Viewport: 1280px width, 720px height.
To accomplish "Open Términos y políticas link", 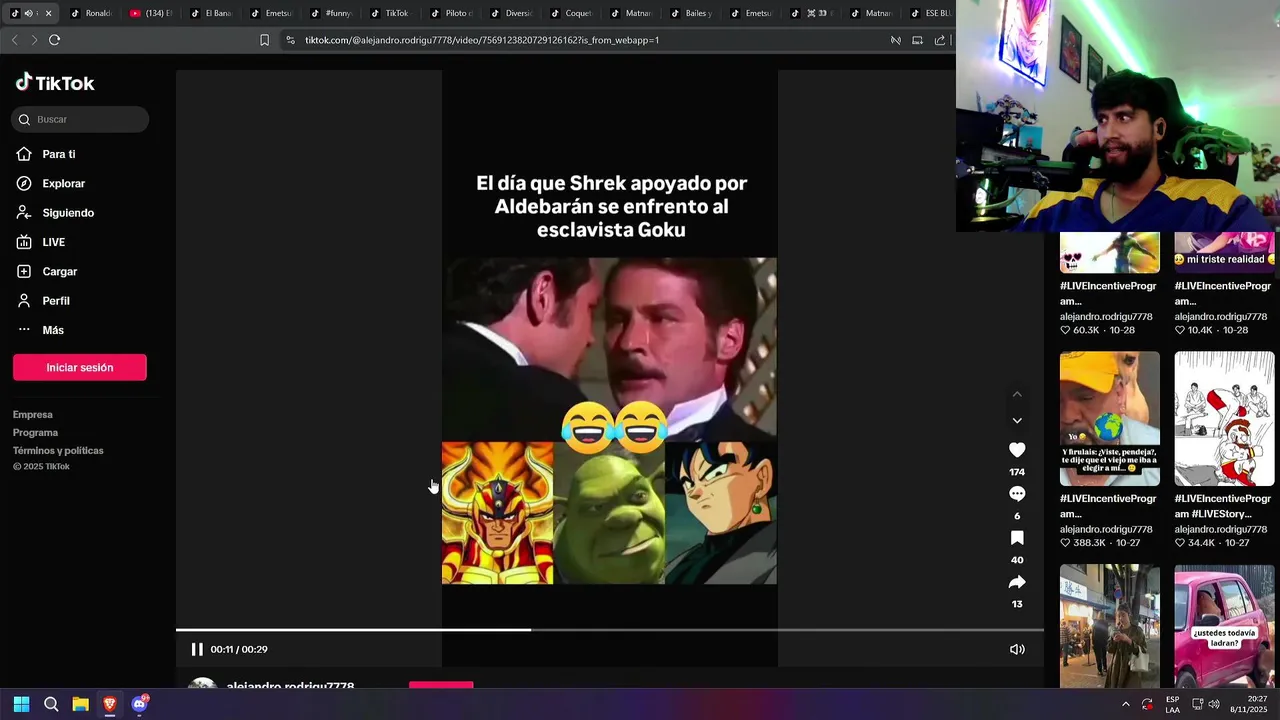I will (x=58, y=450).
